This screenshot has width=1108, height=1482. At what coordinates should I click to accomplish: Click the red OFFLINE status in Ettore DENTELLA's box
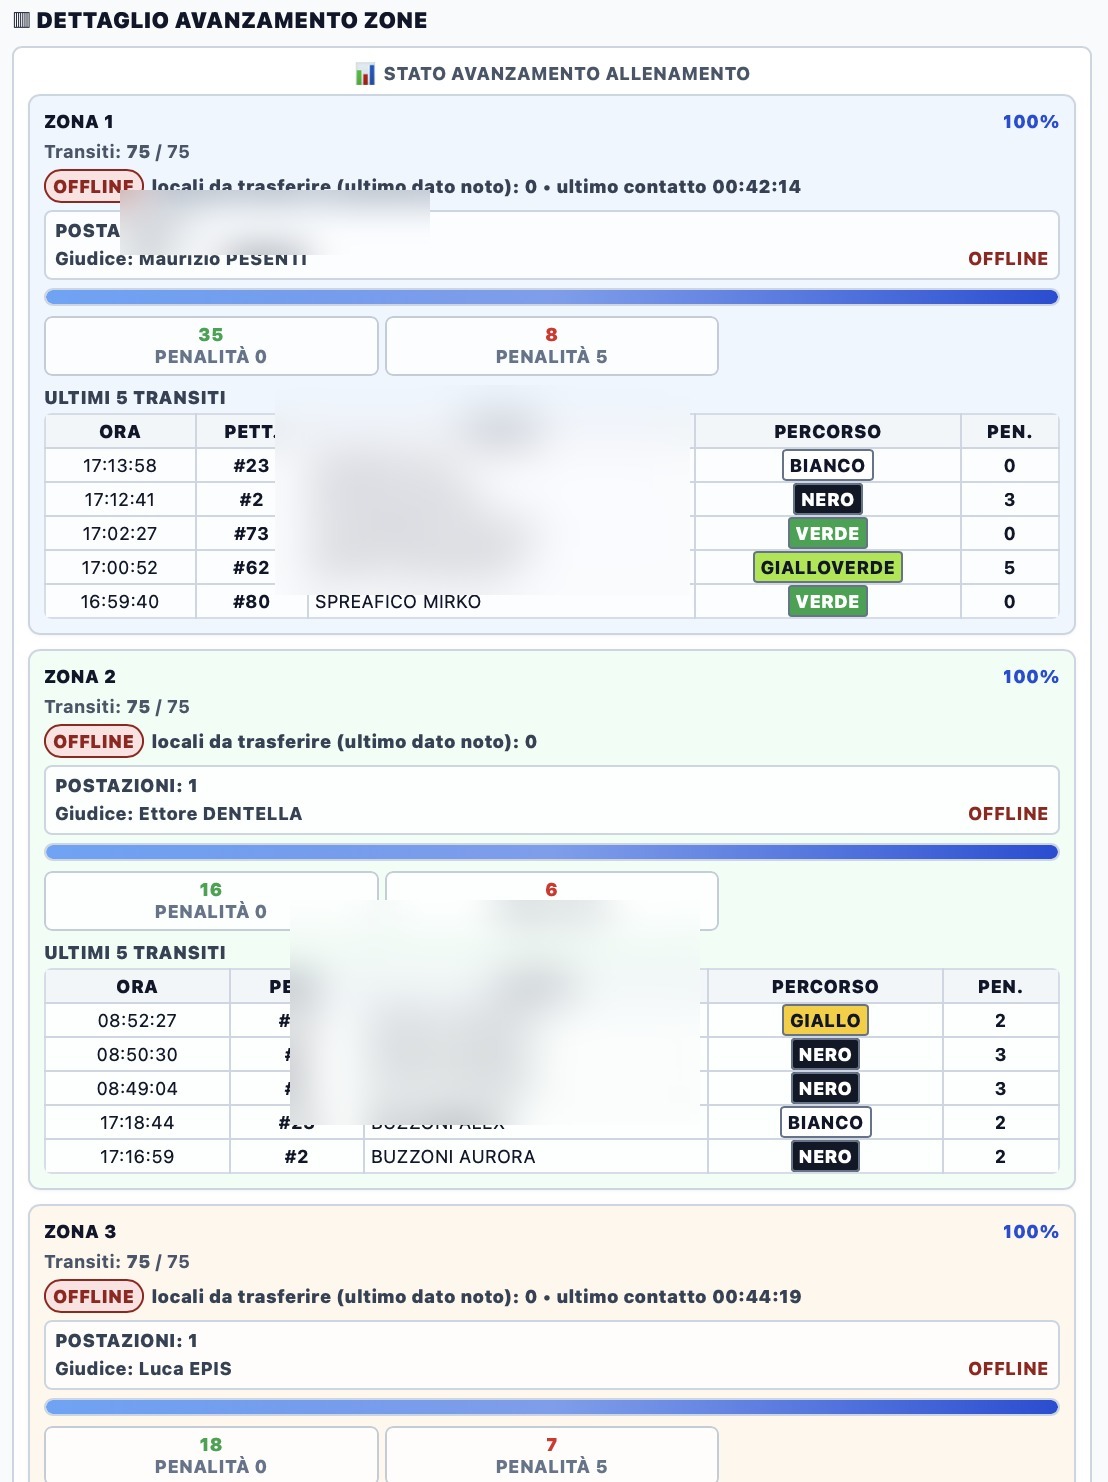tap(1008, 814)
